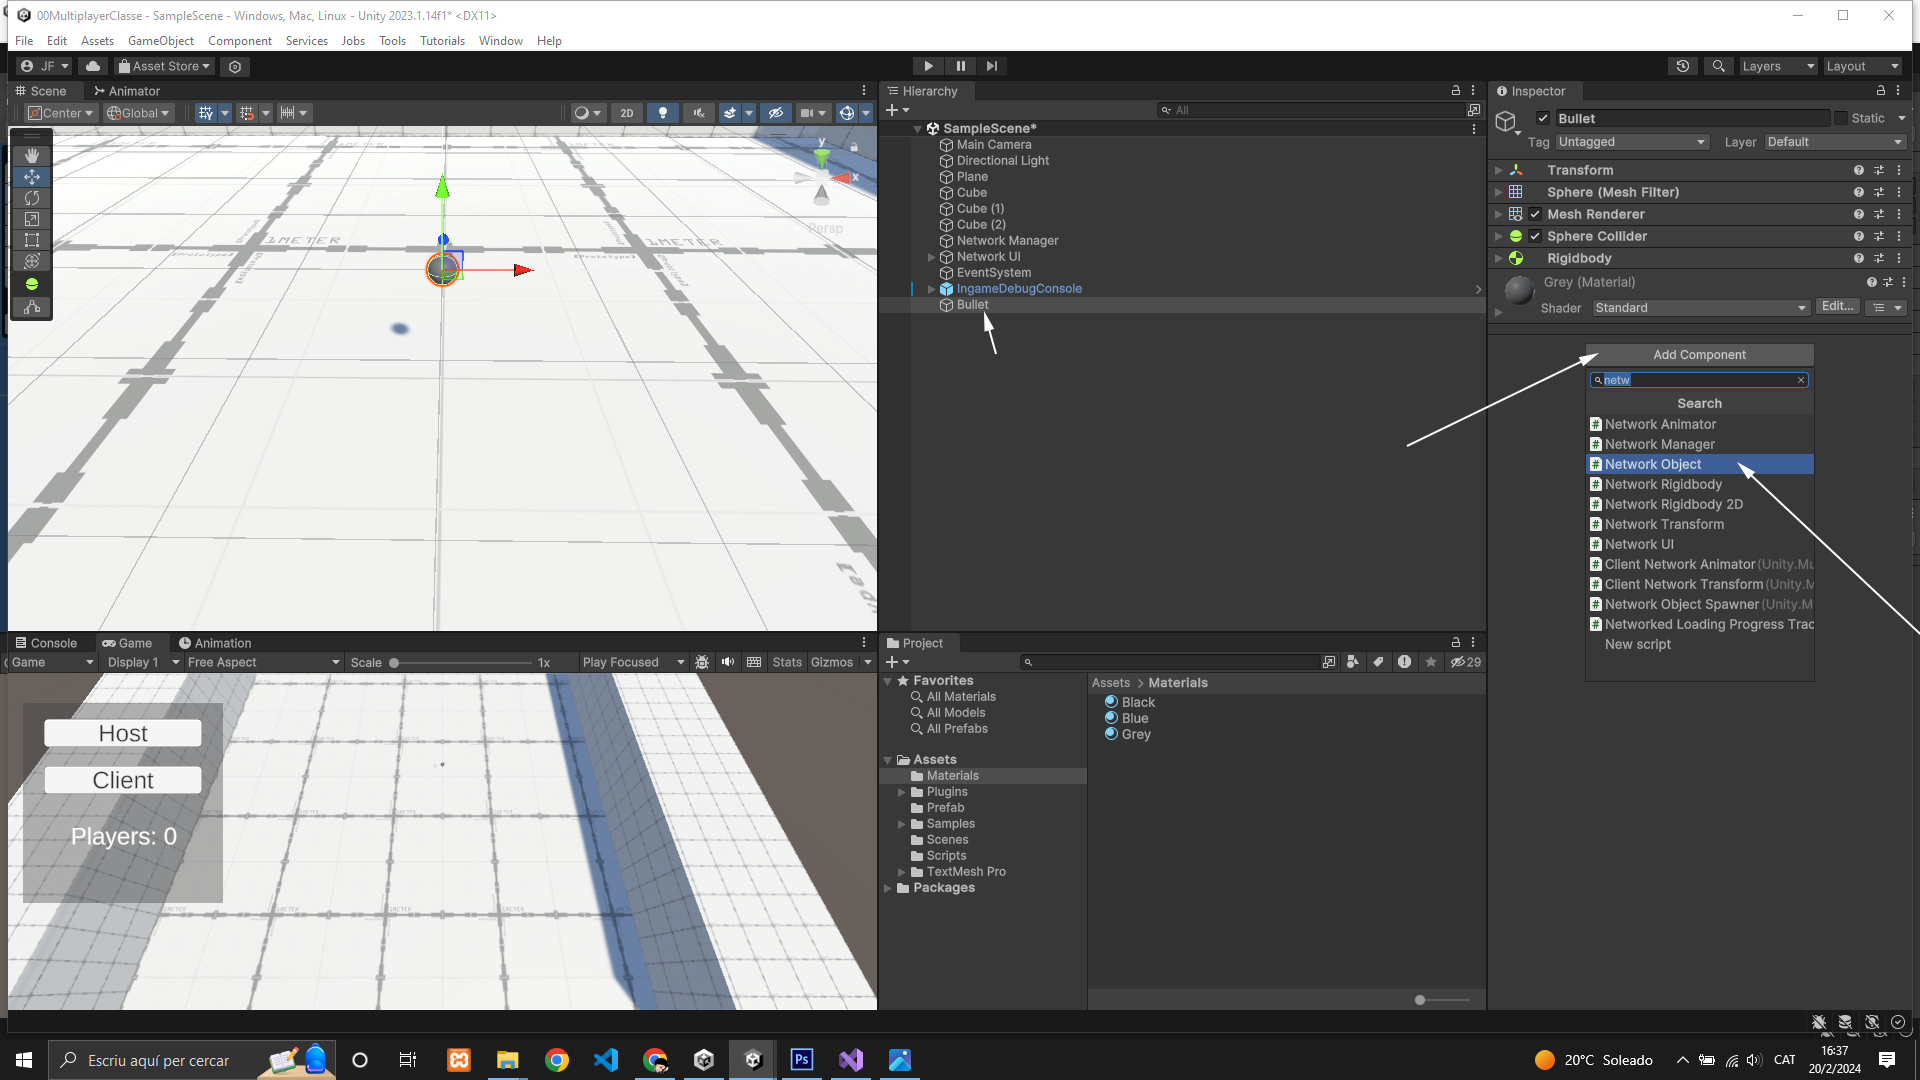Click the Play button

[x=928, y=66]
